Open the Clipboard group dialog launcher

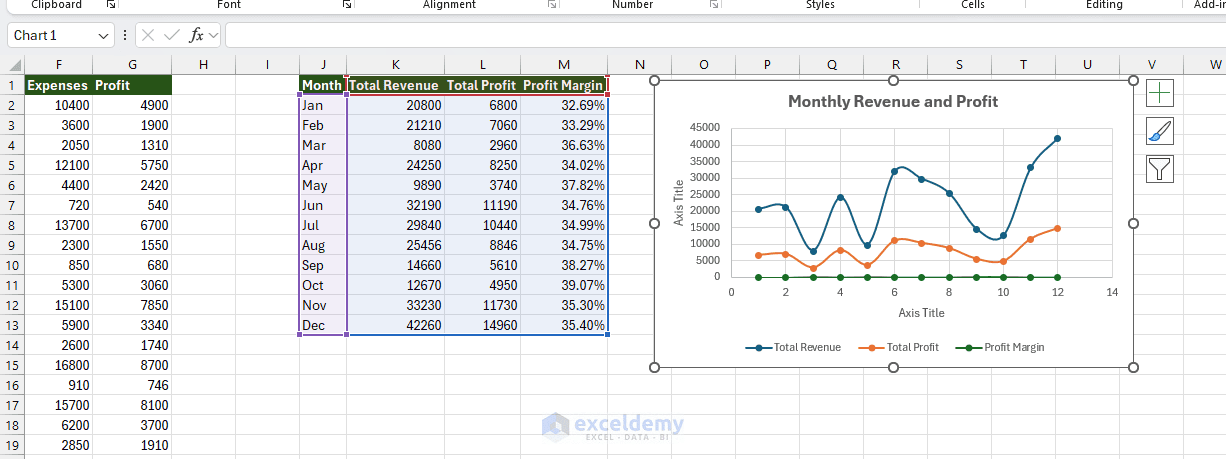pos(111,5)
